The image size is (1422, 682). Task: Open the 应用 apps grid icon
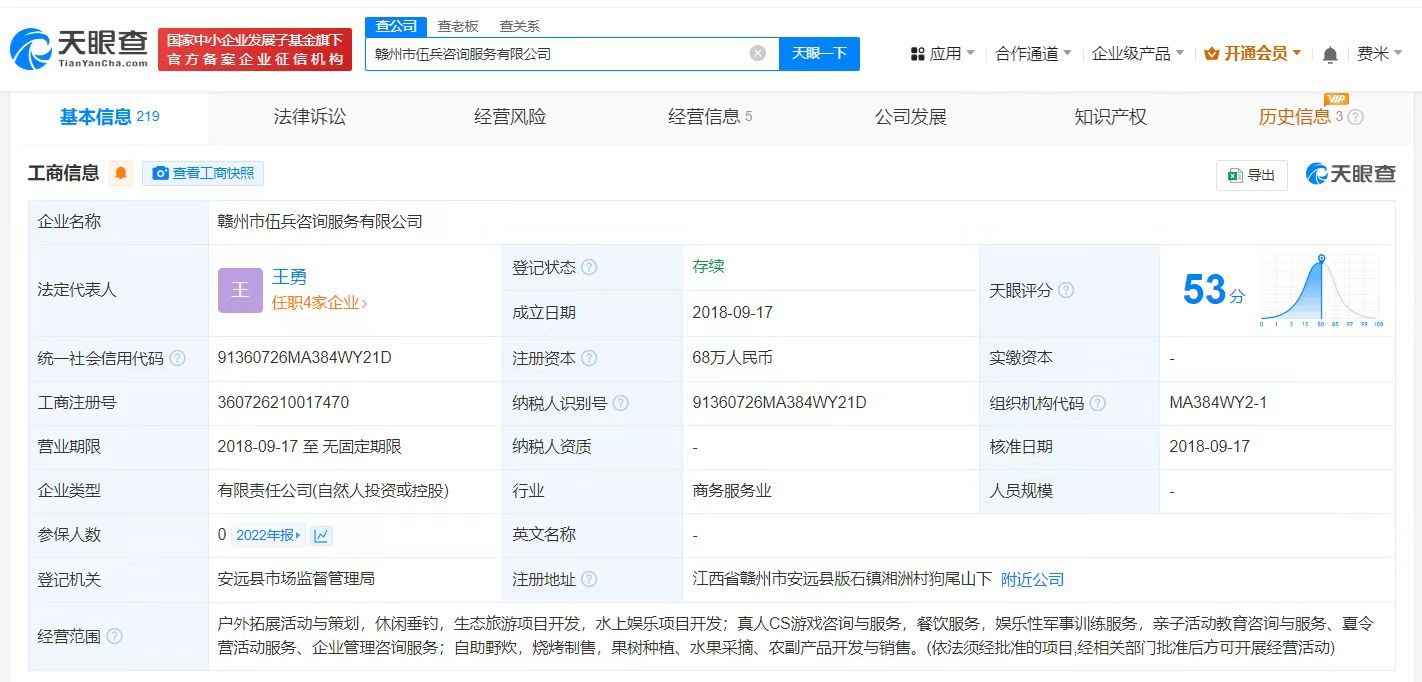tap(920, 53)
